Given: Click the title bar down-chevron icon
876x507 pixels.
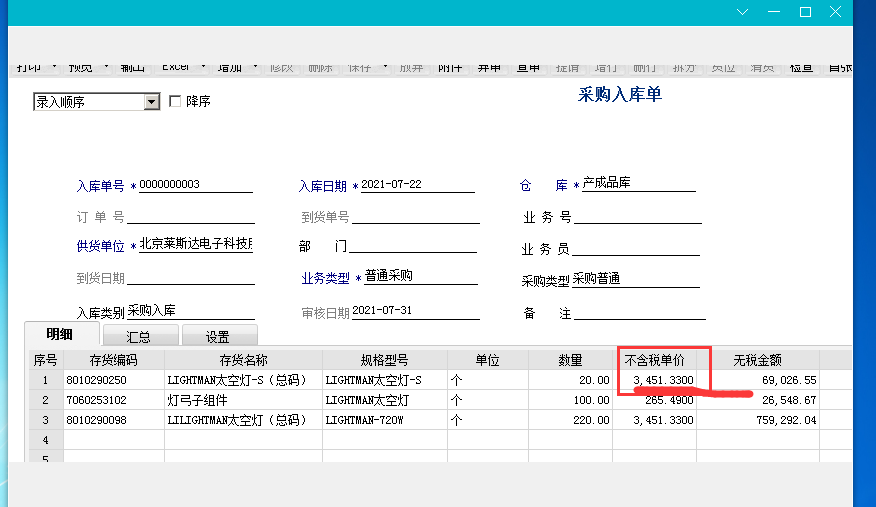Looking at the screenshot, I should coord(742,12).
